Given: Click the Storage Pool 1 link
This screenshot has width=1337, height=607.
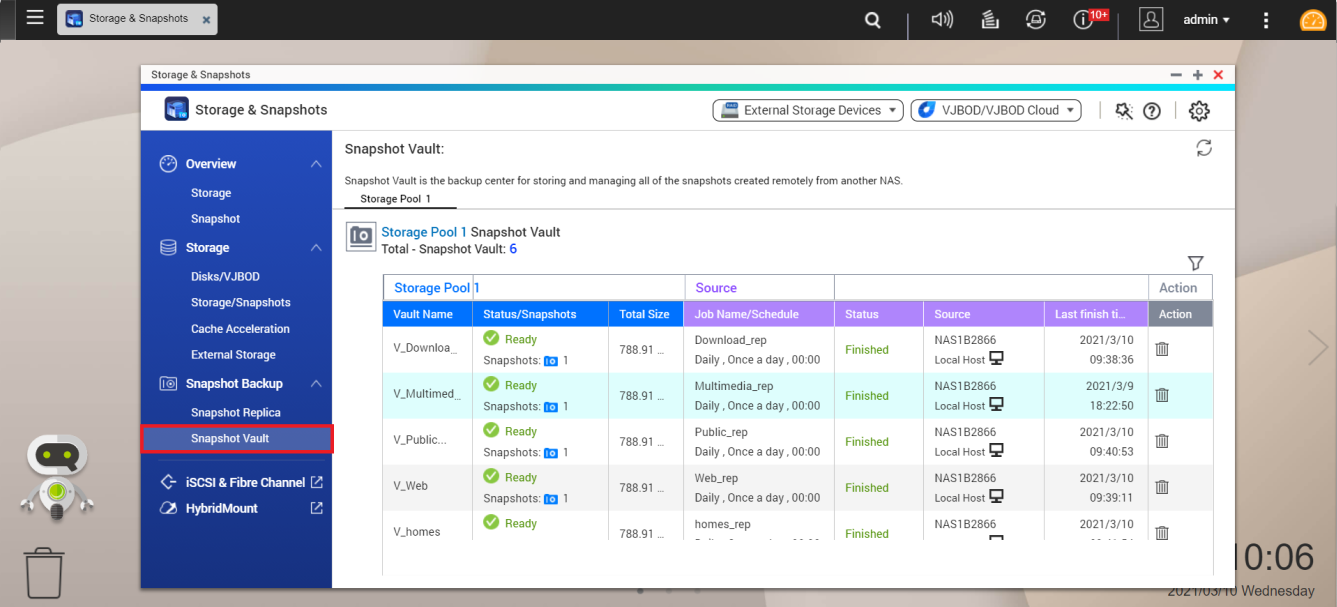Looking at the screenshot, I should [424, 232].
